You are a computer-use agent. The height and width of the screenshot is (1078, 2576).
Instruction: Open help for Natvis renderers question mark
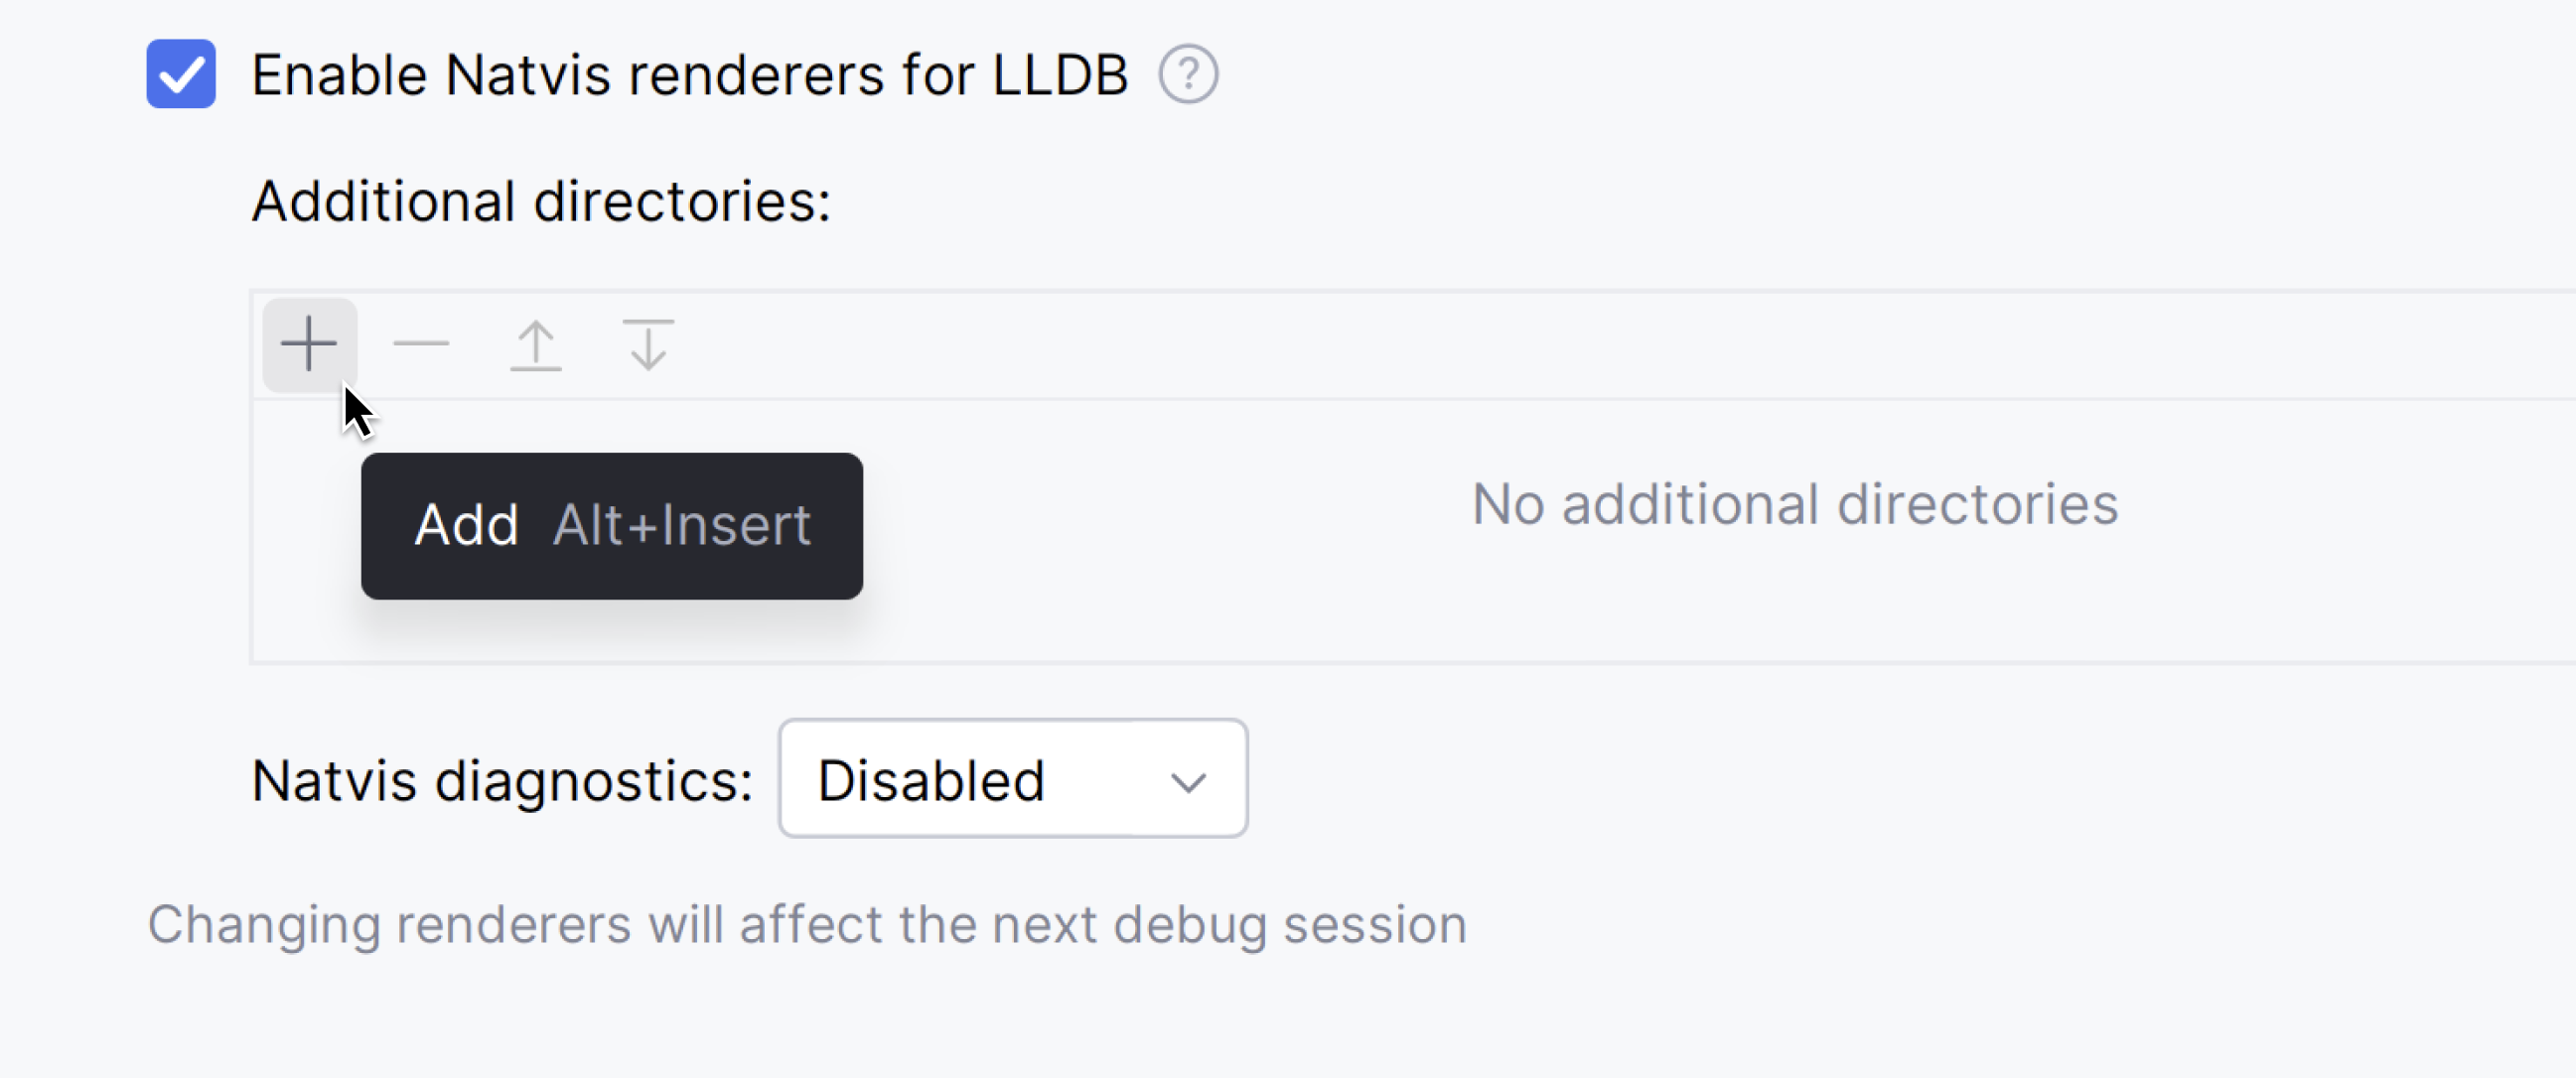pyautogui.click(x=1188, y=74)
